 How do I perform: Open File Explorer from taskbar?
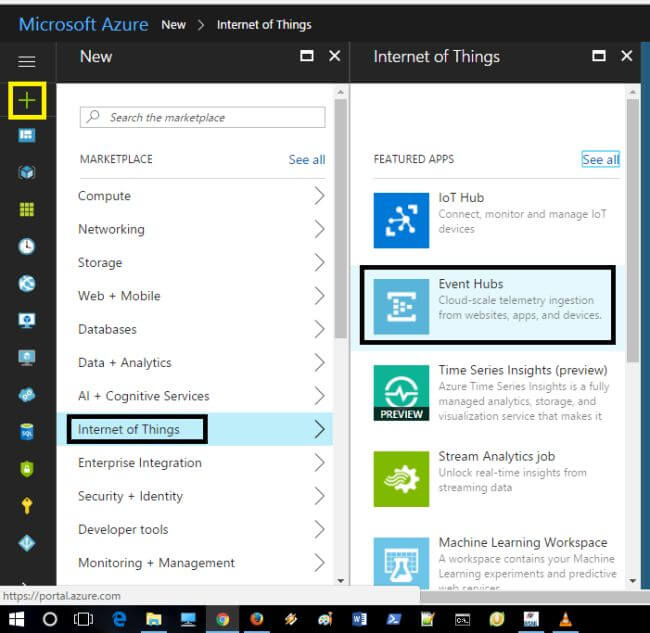pos(154,619)
